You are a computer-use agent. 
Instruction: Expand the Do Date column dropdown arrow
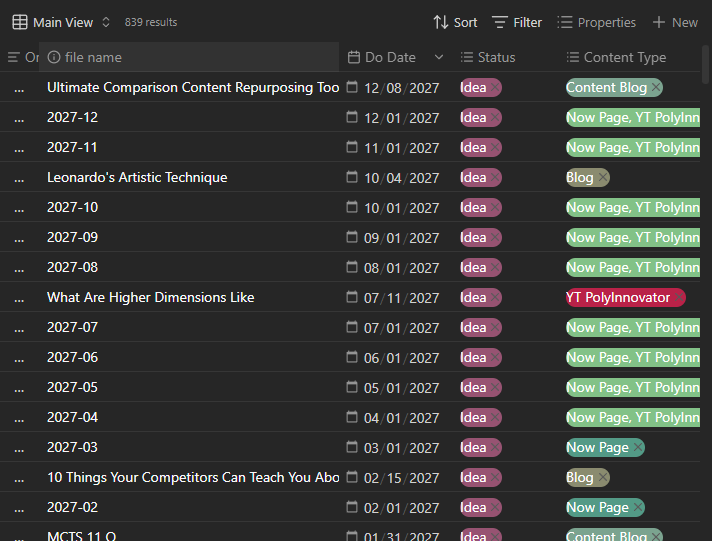[438, 57]
